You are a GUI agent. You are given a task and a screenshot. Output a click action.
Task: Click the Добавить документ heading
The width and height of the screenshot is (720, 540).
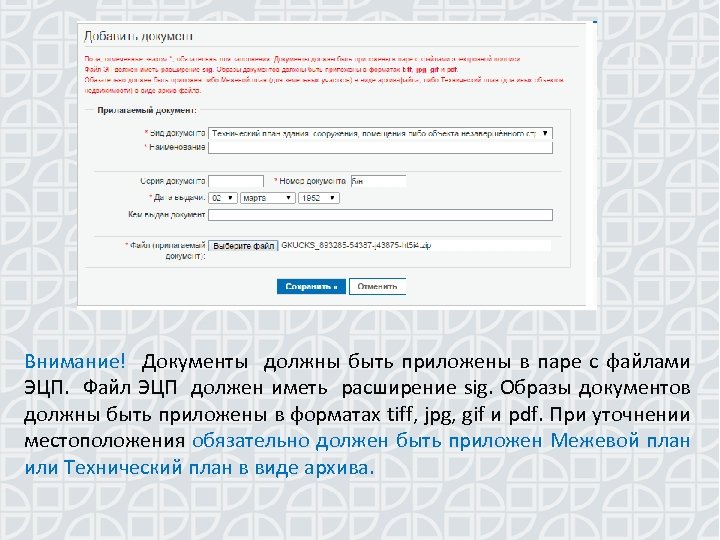coord(138,36)
